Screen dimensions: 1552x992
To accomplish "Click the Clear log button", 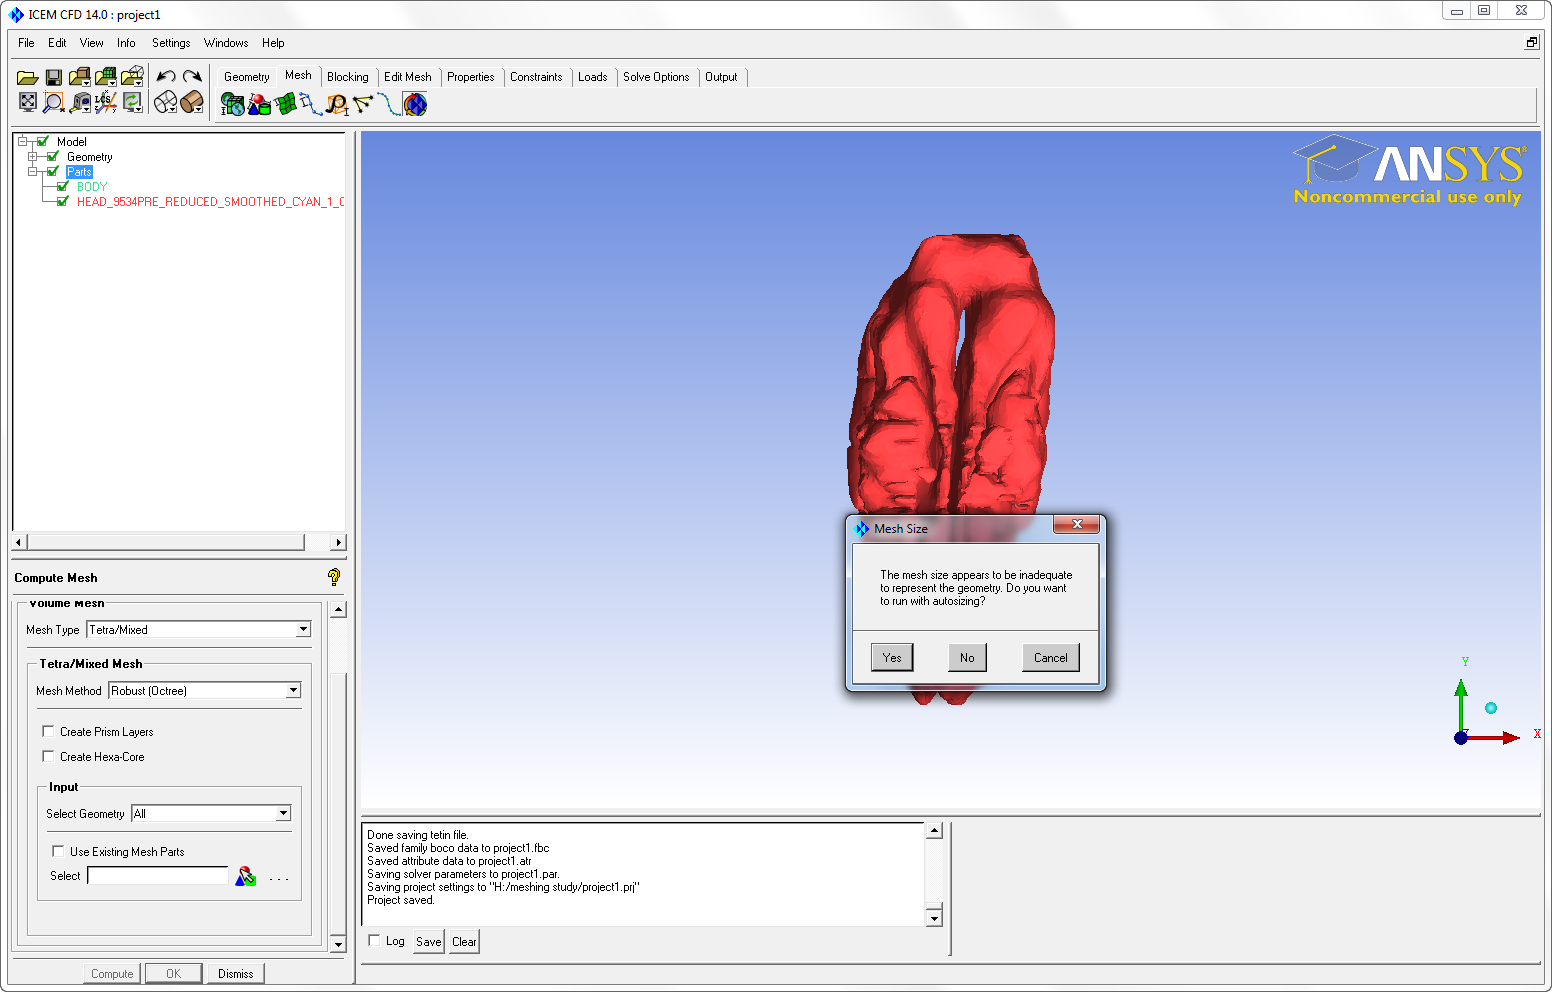I will click(x=464, y=941).
